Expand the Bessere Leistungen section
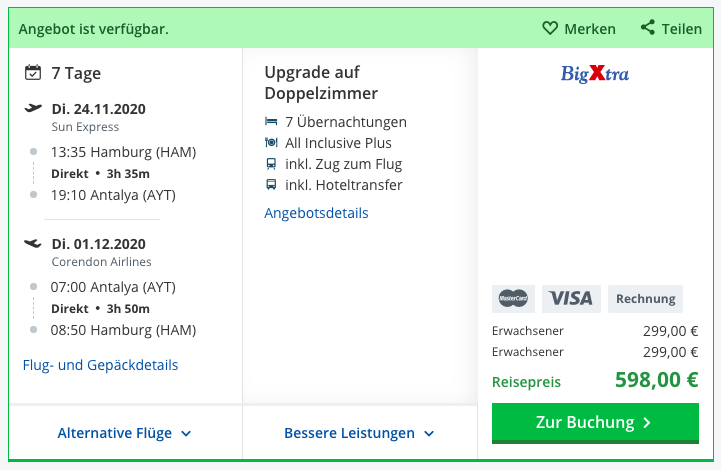This screenshot has width=721, height=470. pos(360,433)
